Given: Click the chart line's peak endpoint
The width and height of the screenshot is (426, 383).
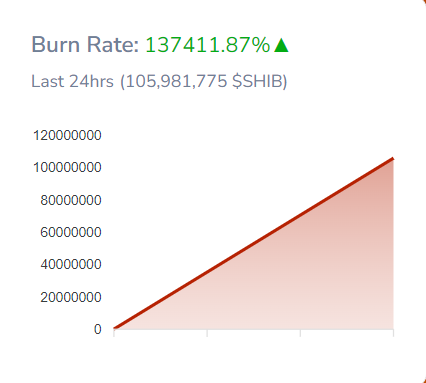Looking at the screenshot, I should (x=393, y=159).
